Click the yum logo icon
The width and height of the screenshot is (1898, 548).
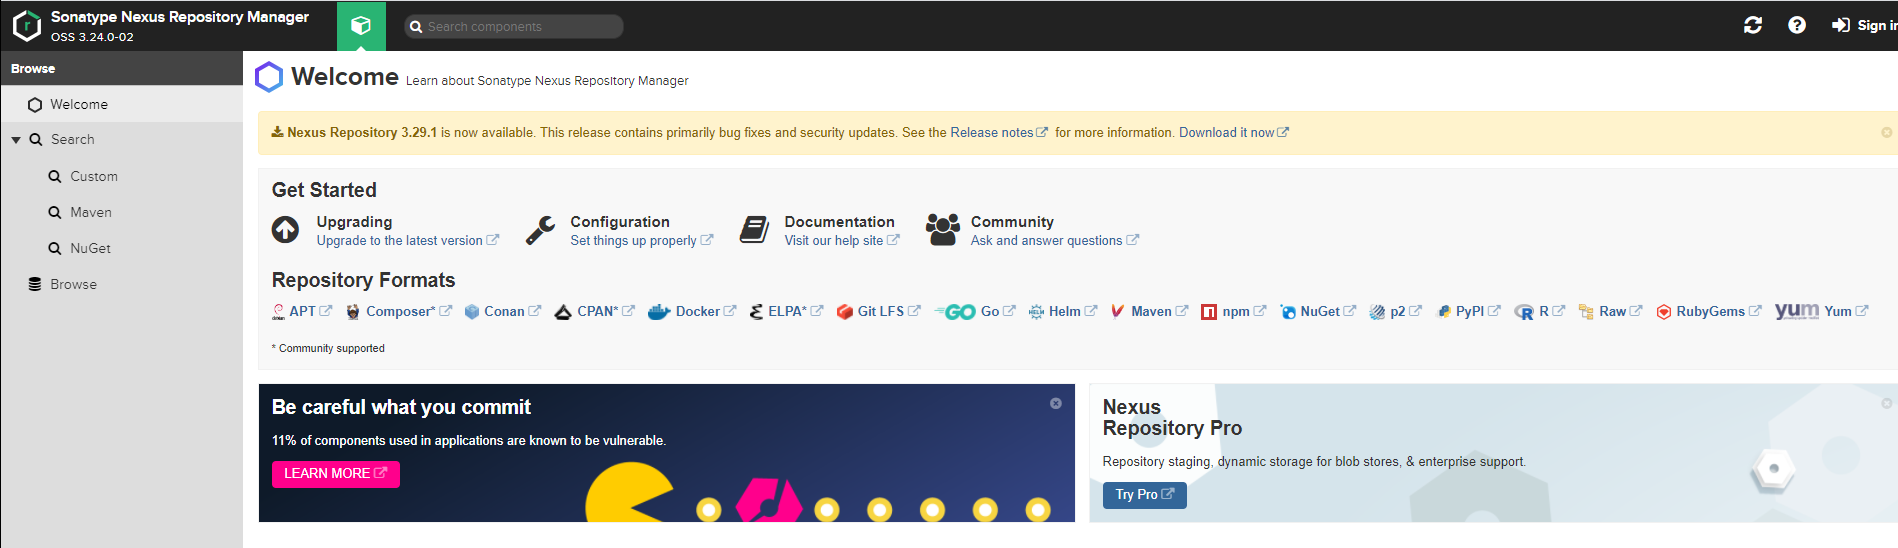tap(1797, 311)
